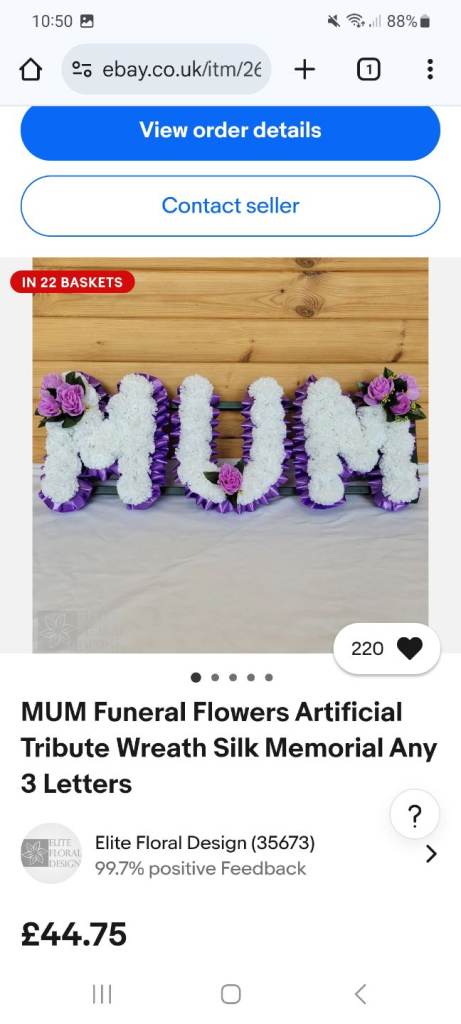The height and width of the screenshot is (1024, 461).
Task: Tap the Contact seller button
Action: coord(230,206)
